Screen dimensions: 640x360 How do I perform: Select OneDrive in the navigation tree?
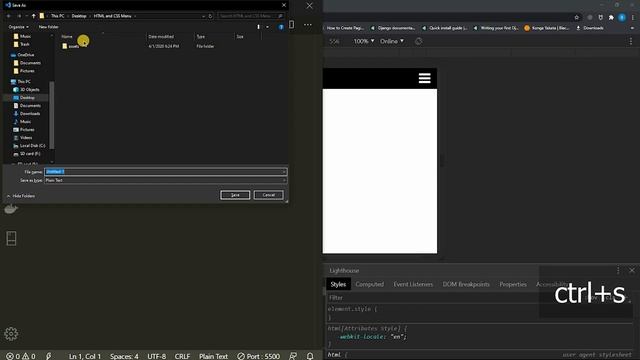coord(23,55)
